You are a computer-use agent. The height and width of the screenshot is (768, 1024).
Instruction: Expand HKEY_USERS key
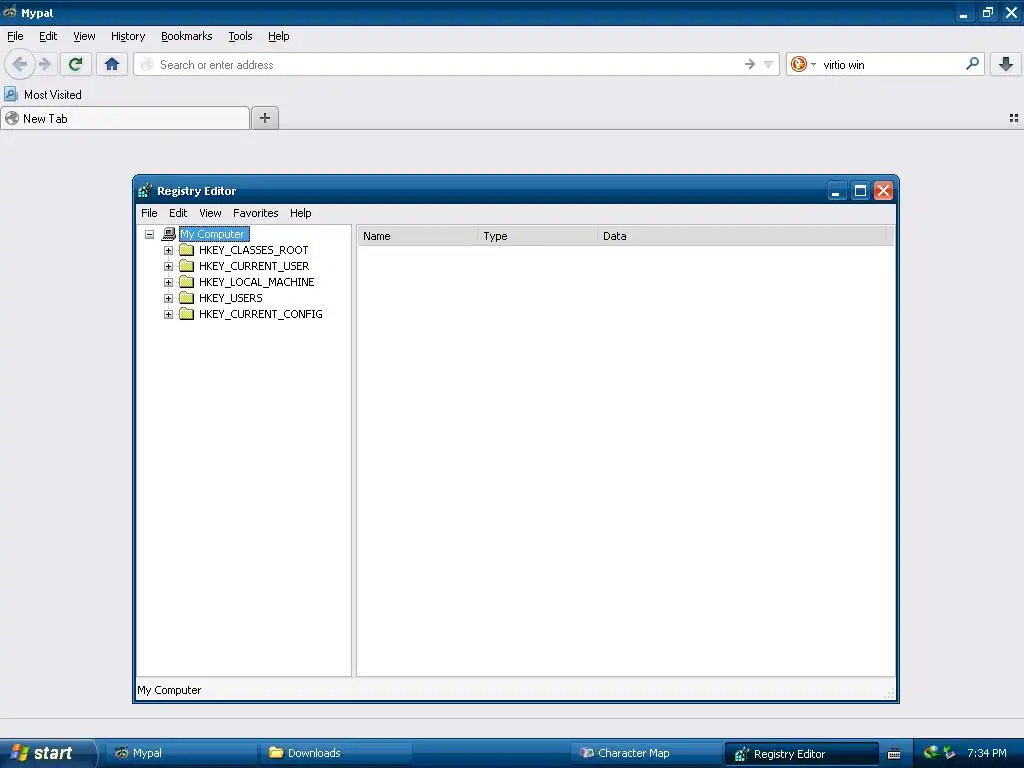pyautogui.click(x=168, y=298)
